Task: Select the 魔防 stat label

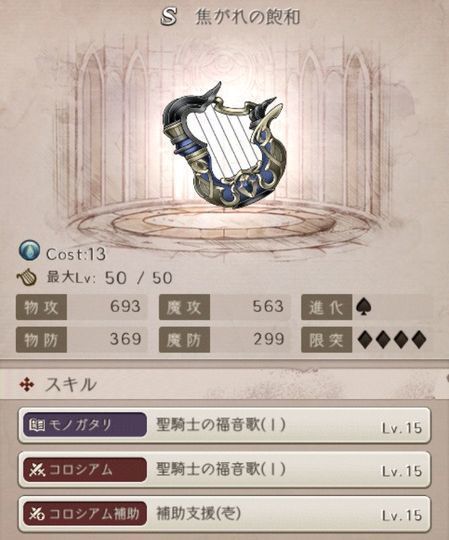Action: [x=184, y=340]
